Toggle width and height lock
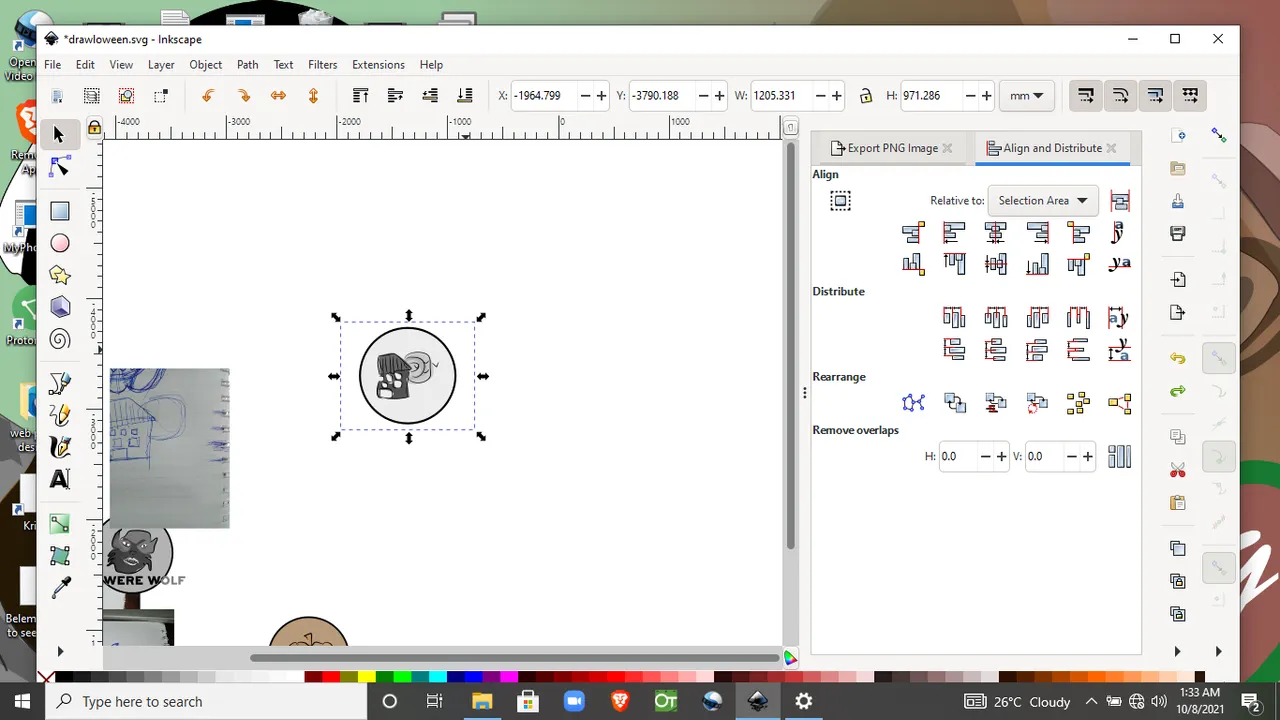 point(866,96)
